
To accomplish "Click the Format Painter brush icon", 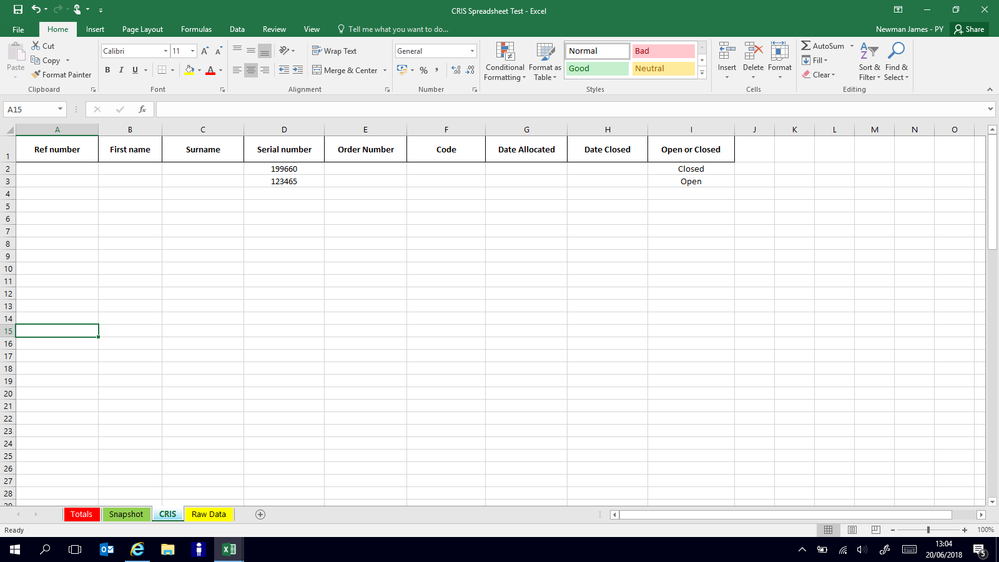I will [x=36, y=75].
